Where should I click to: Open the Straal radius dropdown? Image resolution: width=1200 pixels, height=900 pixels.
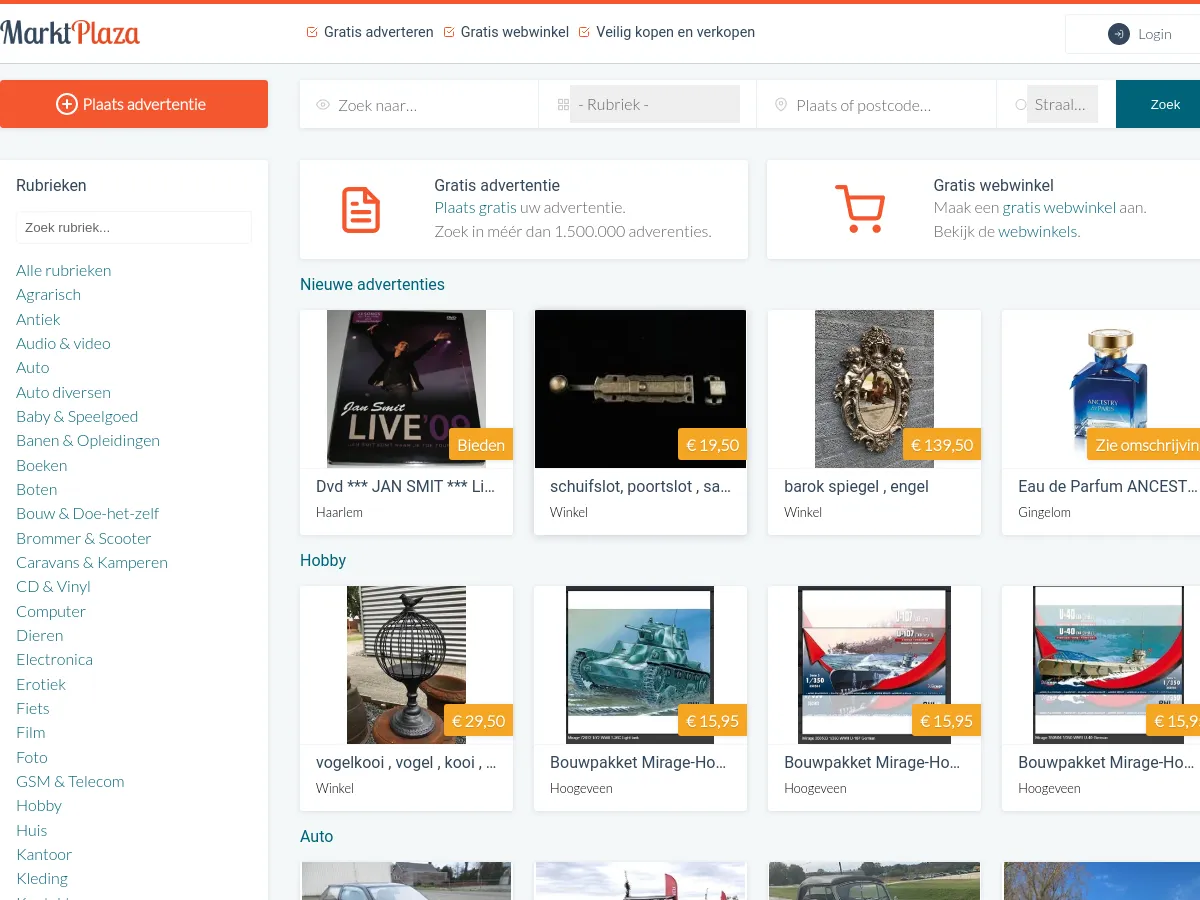point(1061,104)
